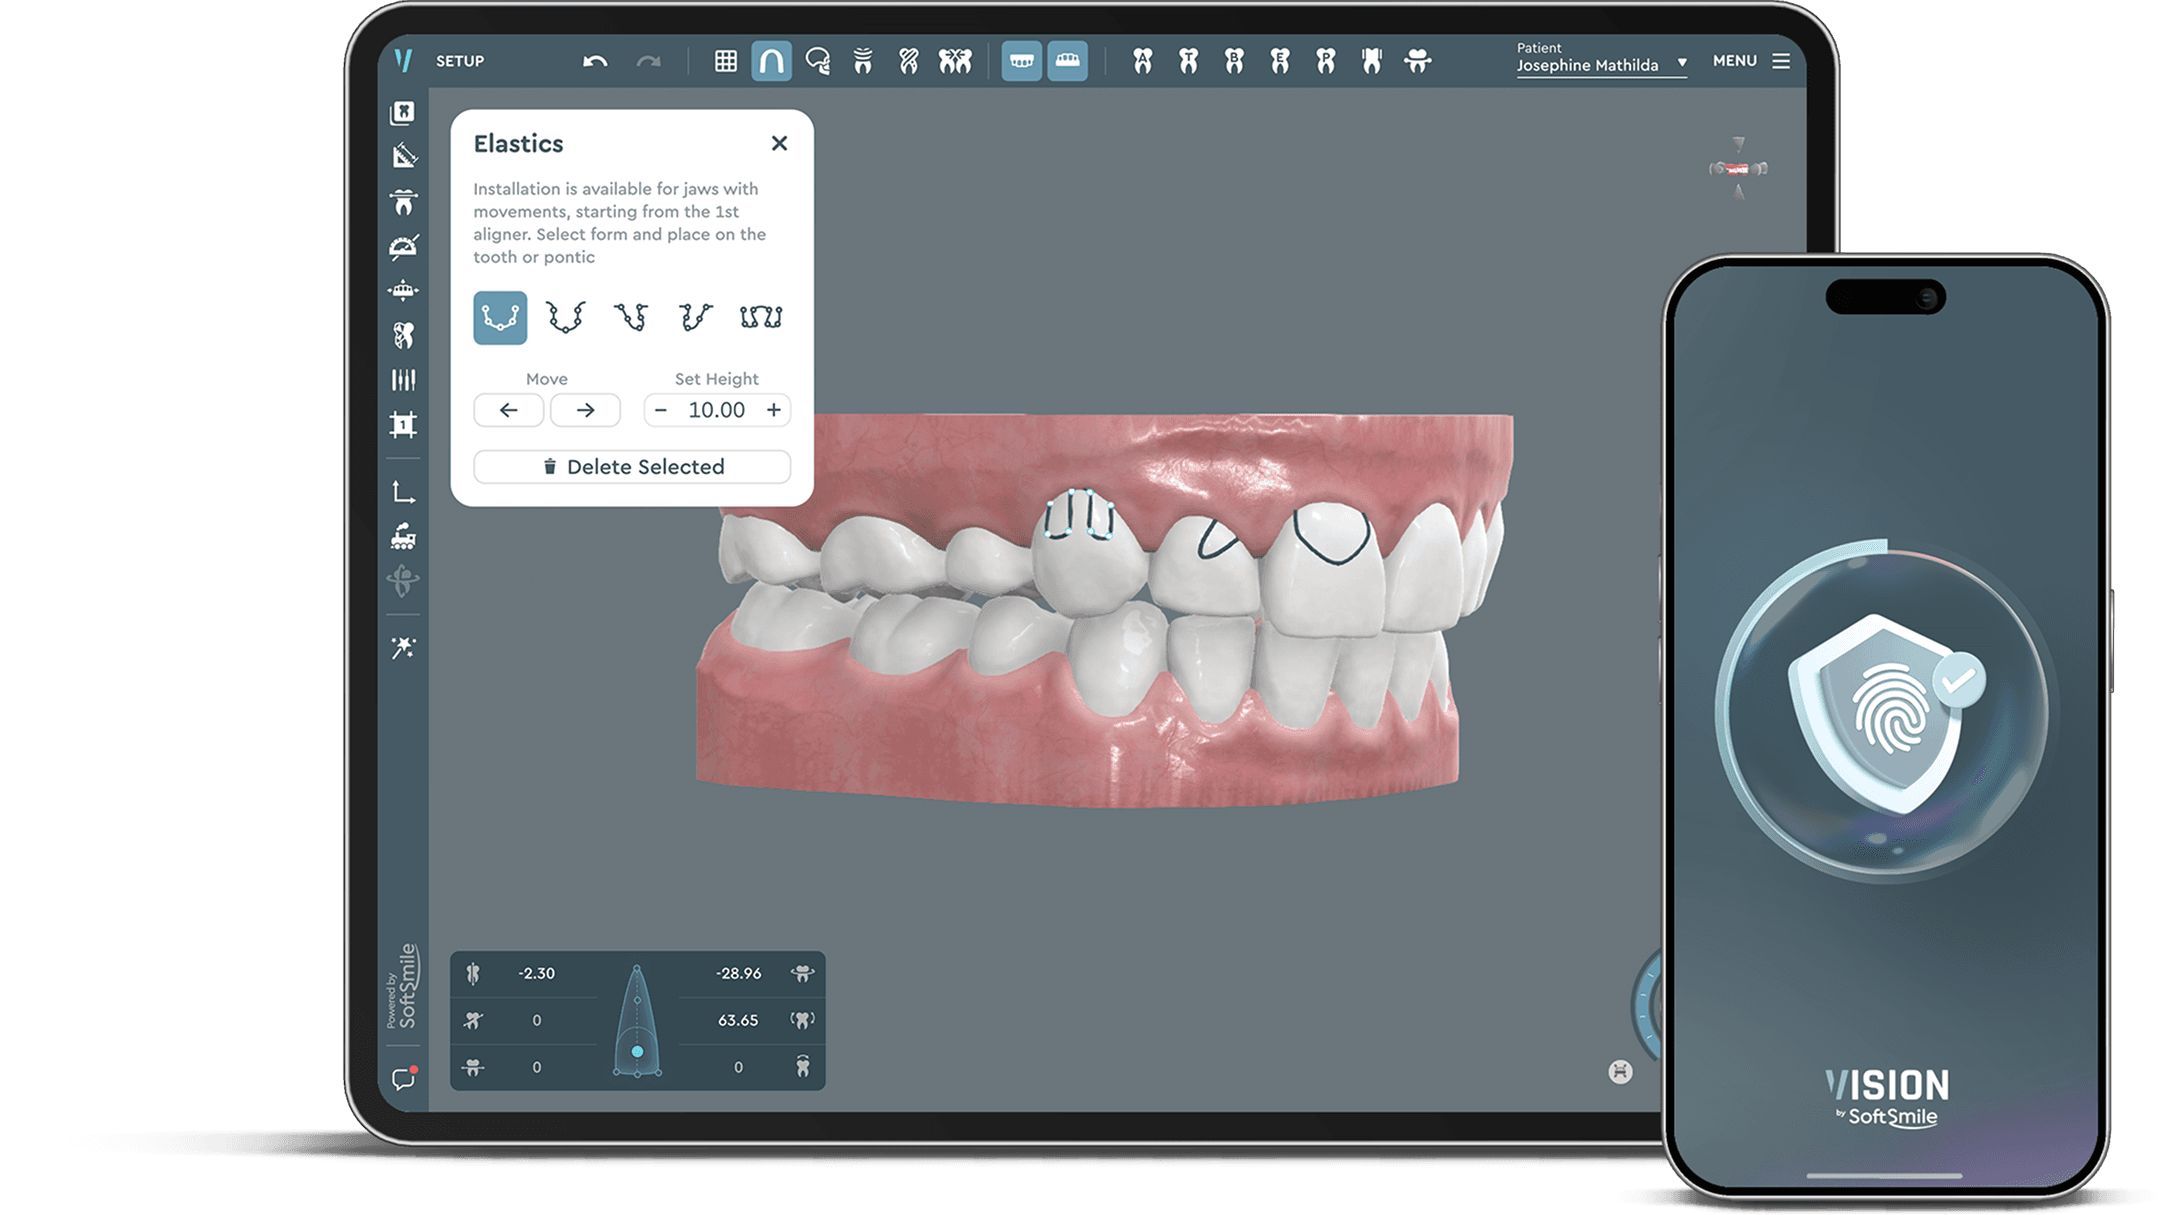Select the elastics tooth tool marked E
Screen dimensions: 2175x1215
(x=1278, y=61)
